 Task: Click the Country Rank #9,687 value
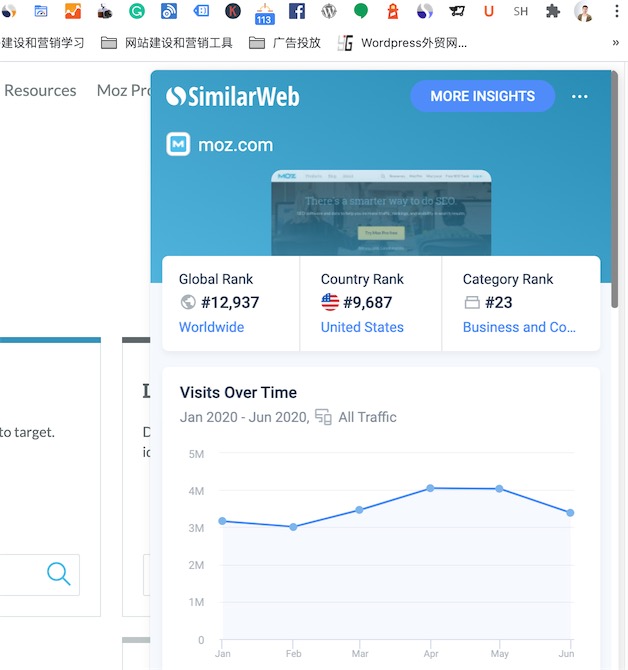tap(367, 303)
